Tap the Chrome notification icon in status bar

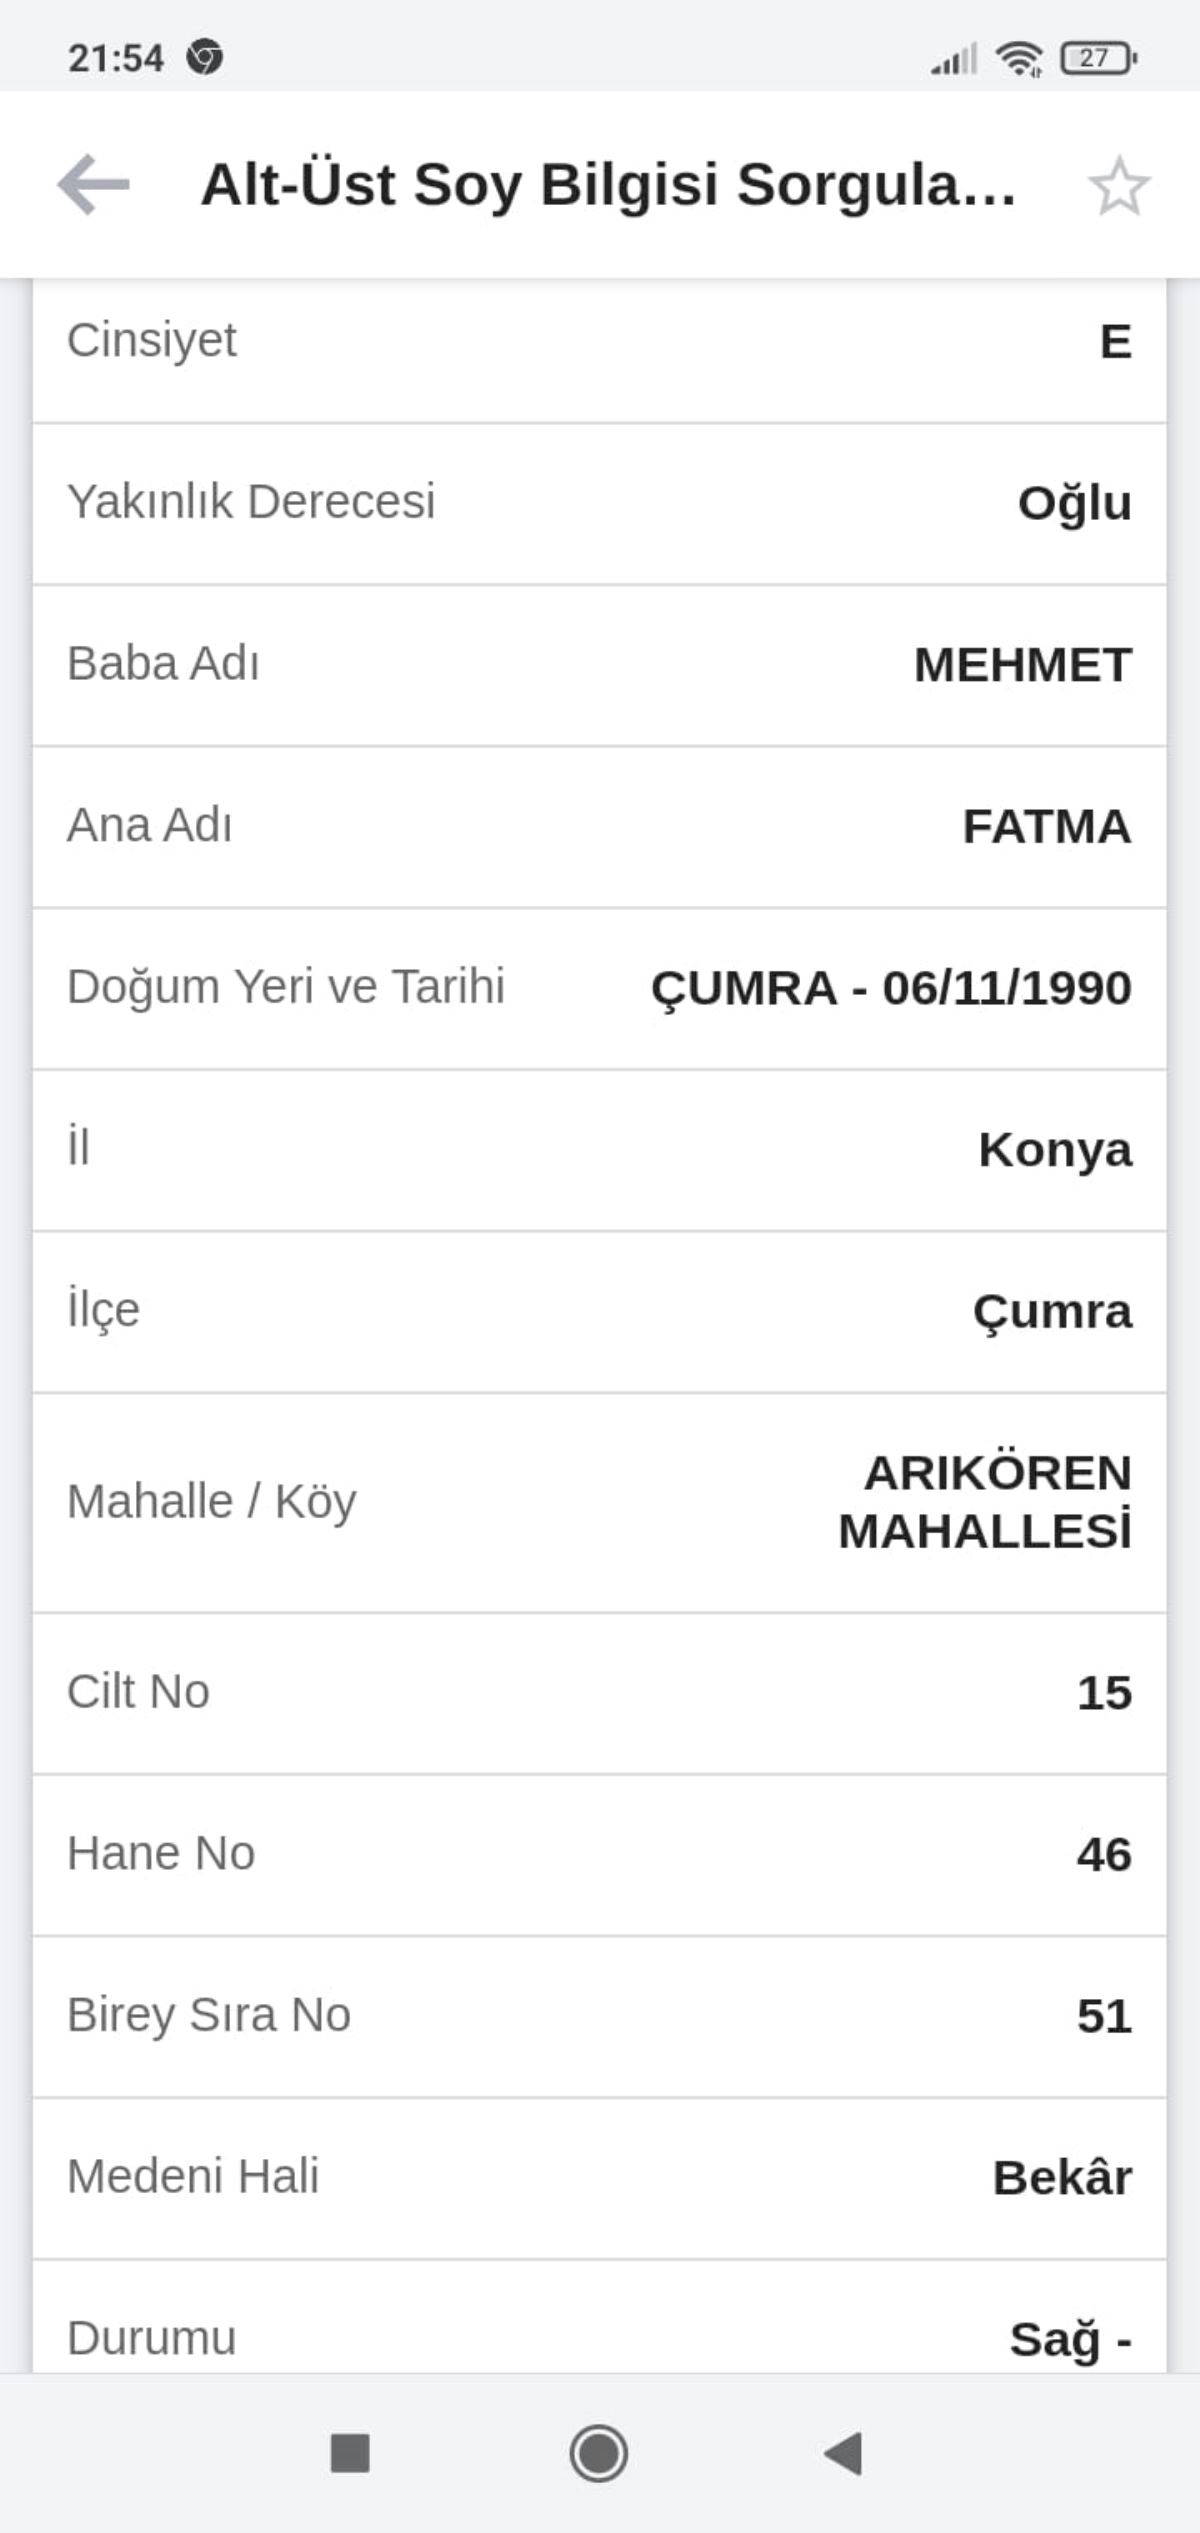[205, 57]
